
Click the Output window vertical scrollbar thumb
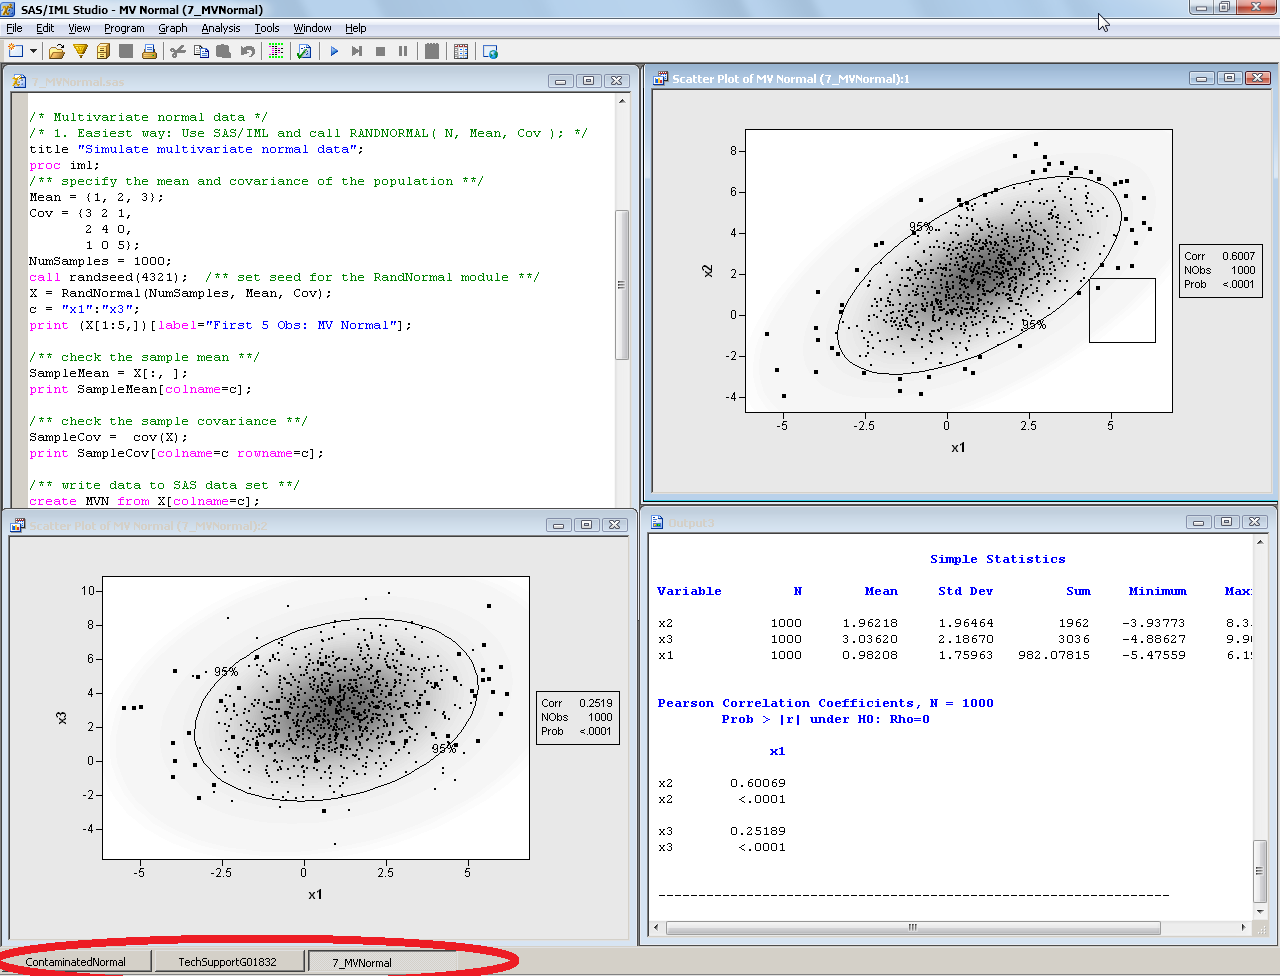pos(1261,871)
